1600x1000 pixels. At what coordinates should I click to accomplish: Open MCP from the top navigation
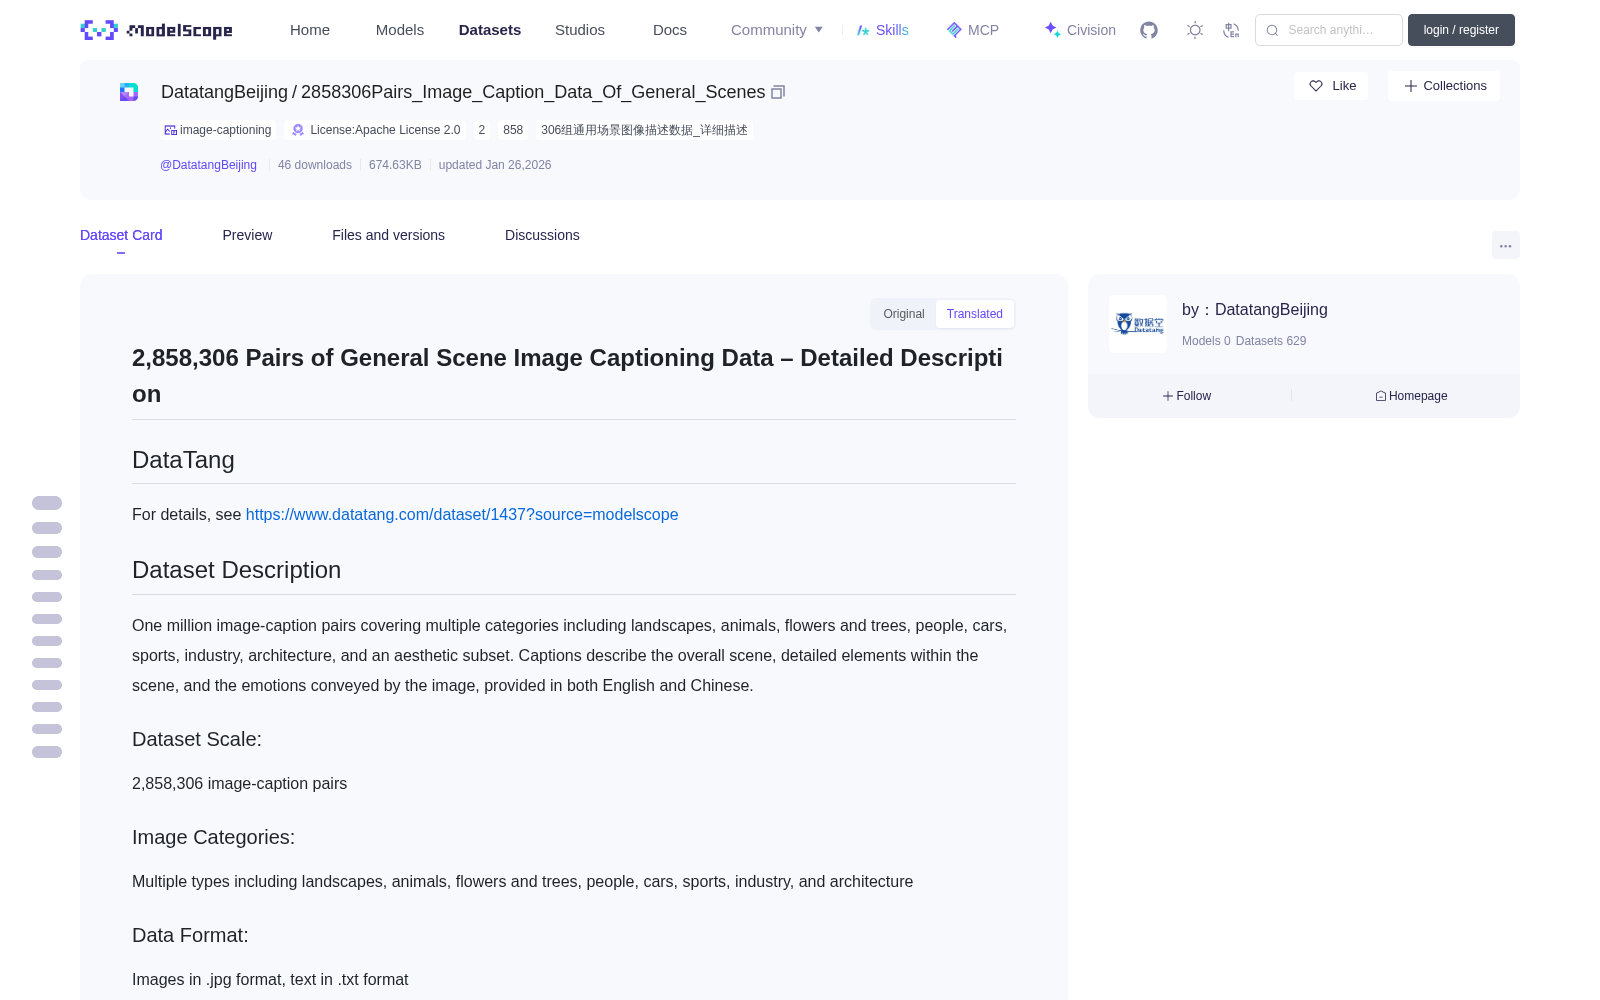(972, 30)
